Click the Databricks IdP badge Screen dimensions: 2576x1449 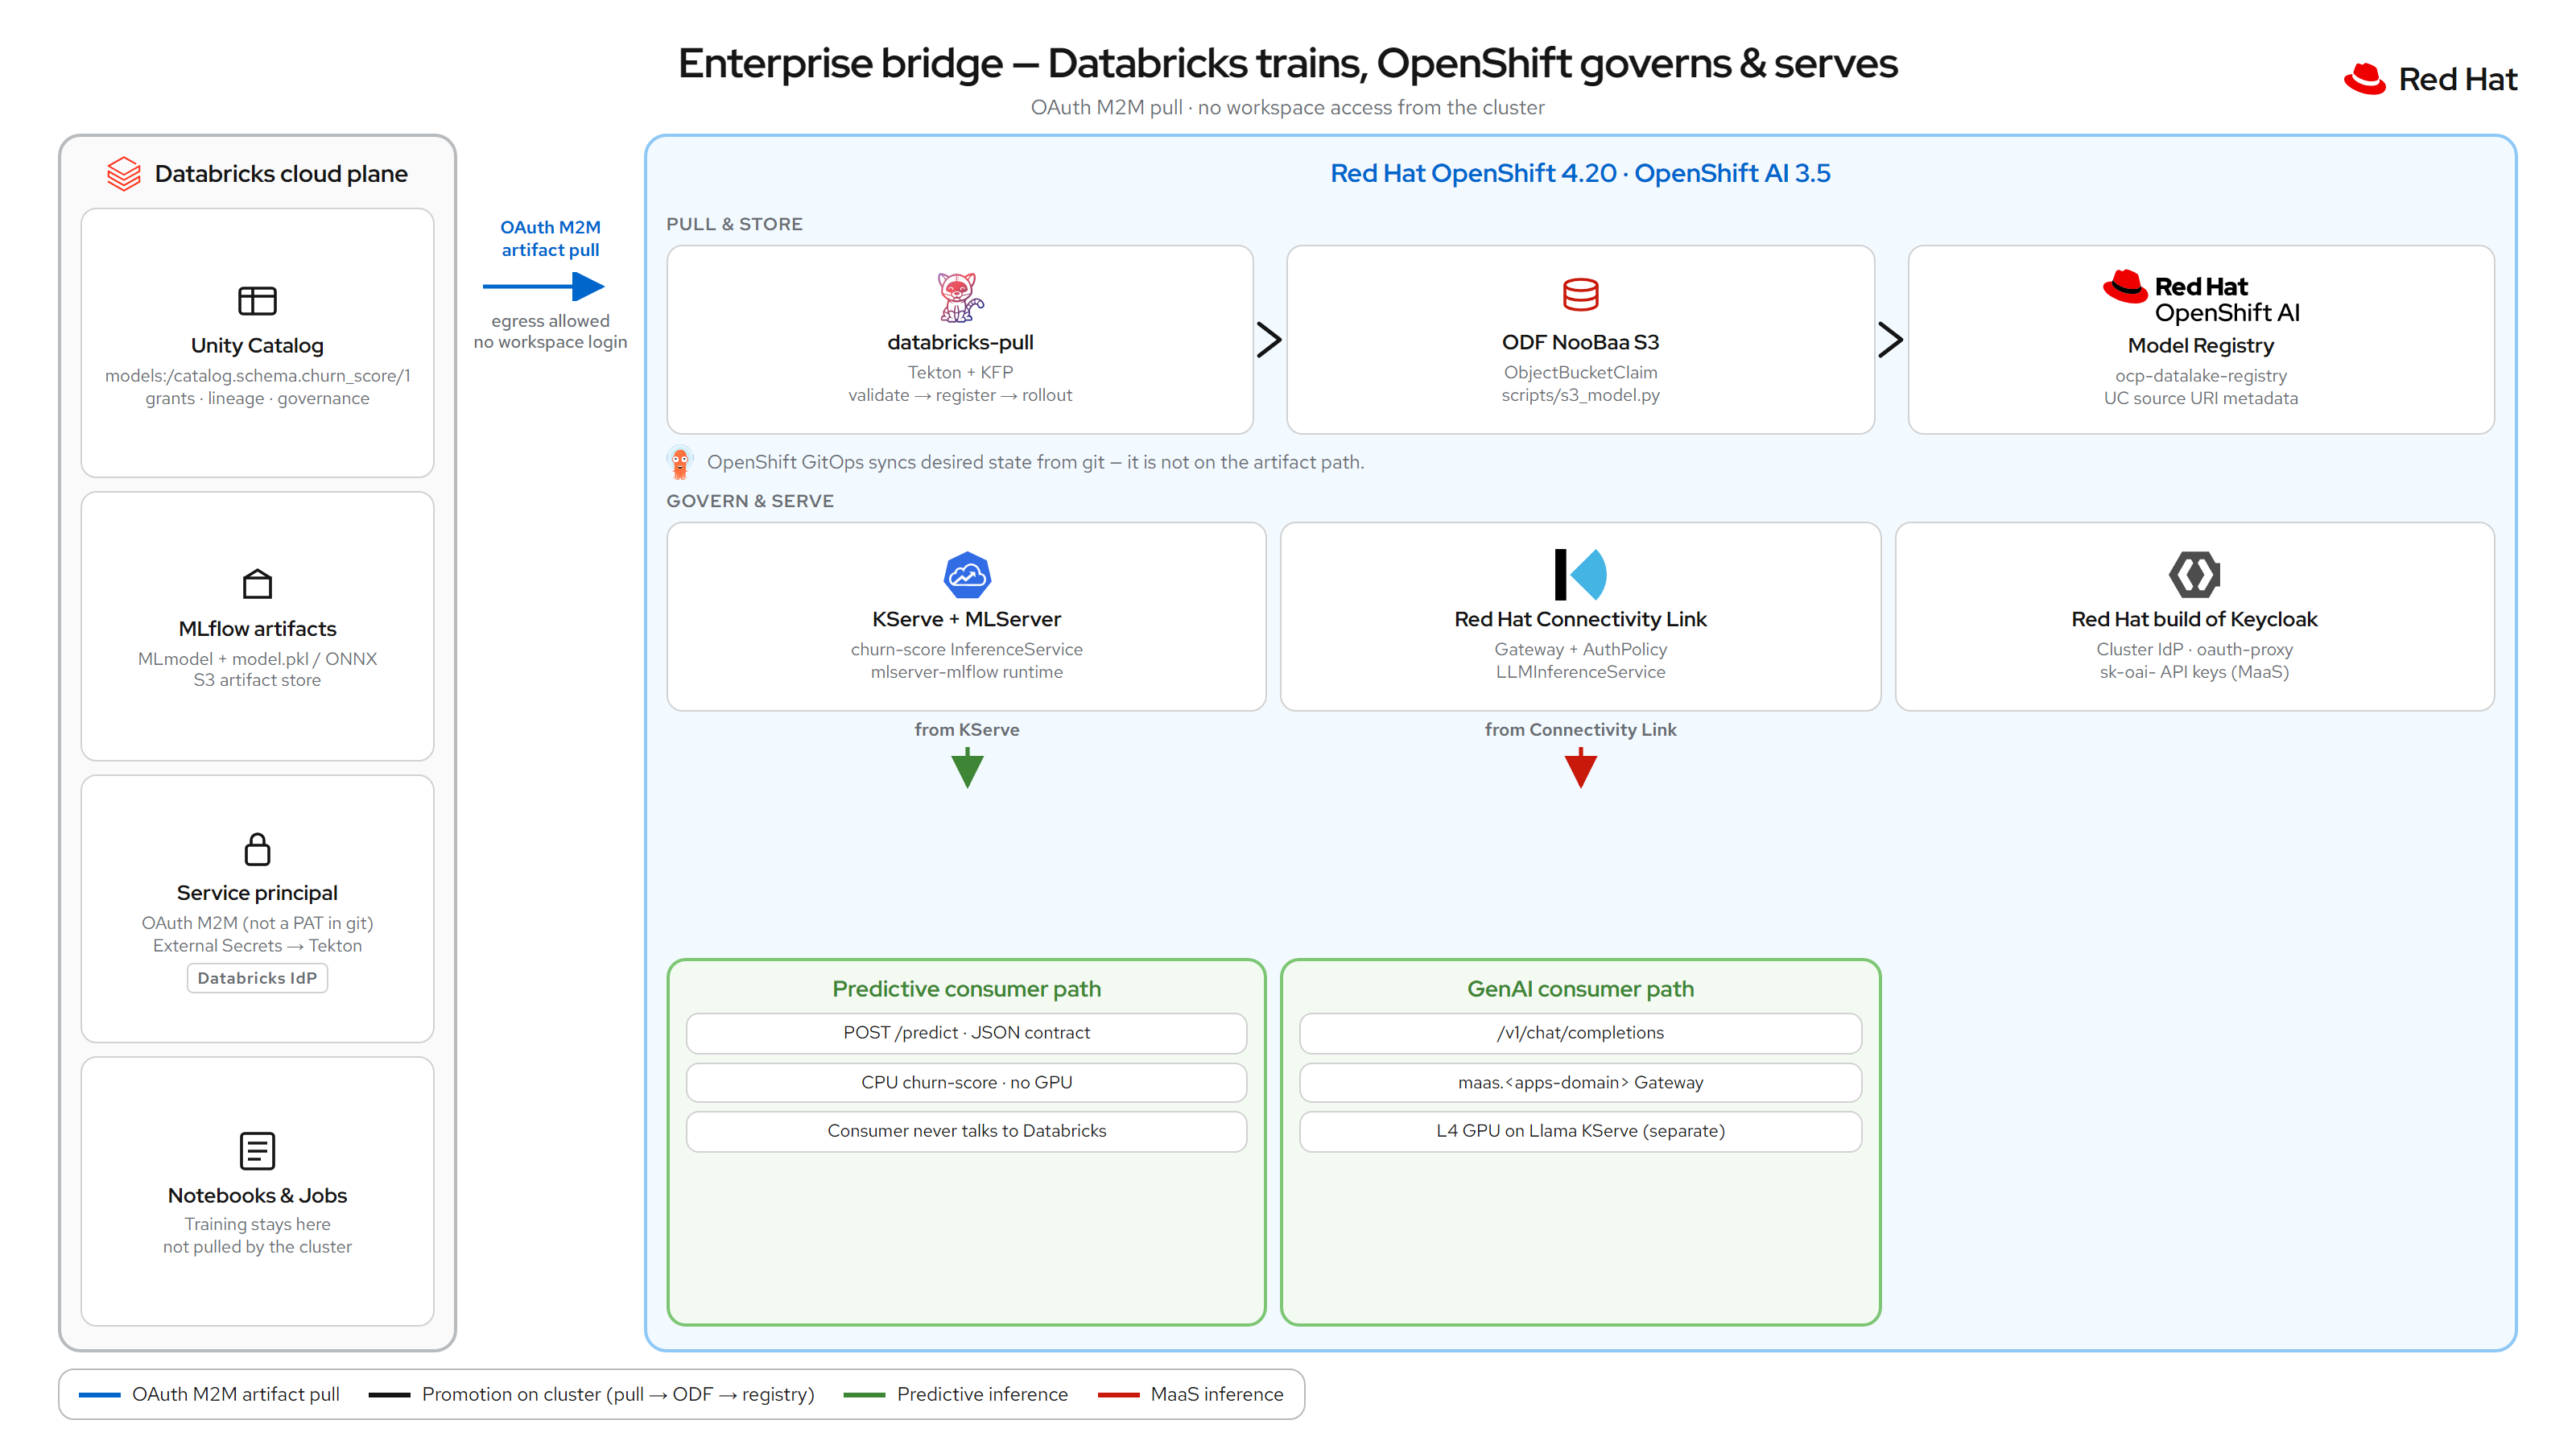pos(257,978)
